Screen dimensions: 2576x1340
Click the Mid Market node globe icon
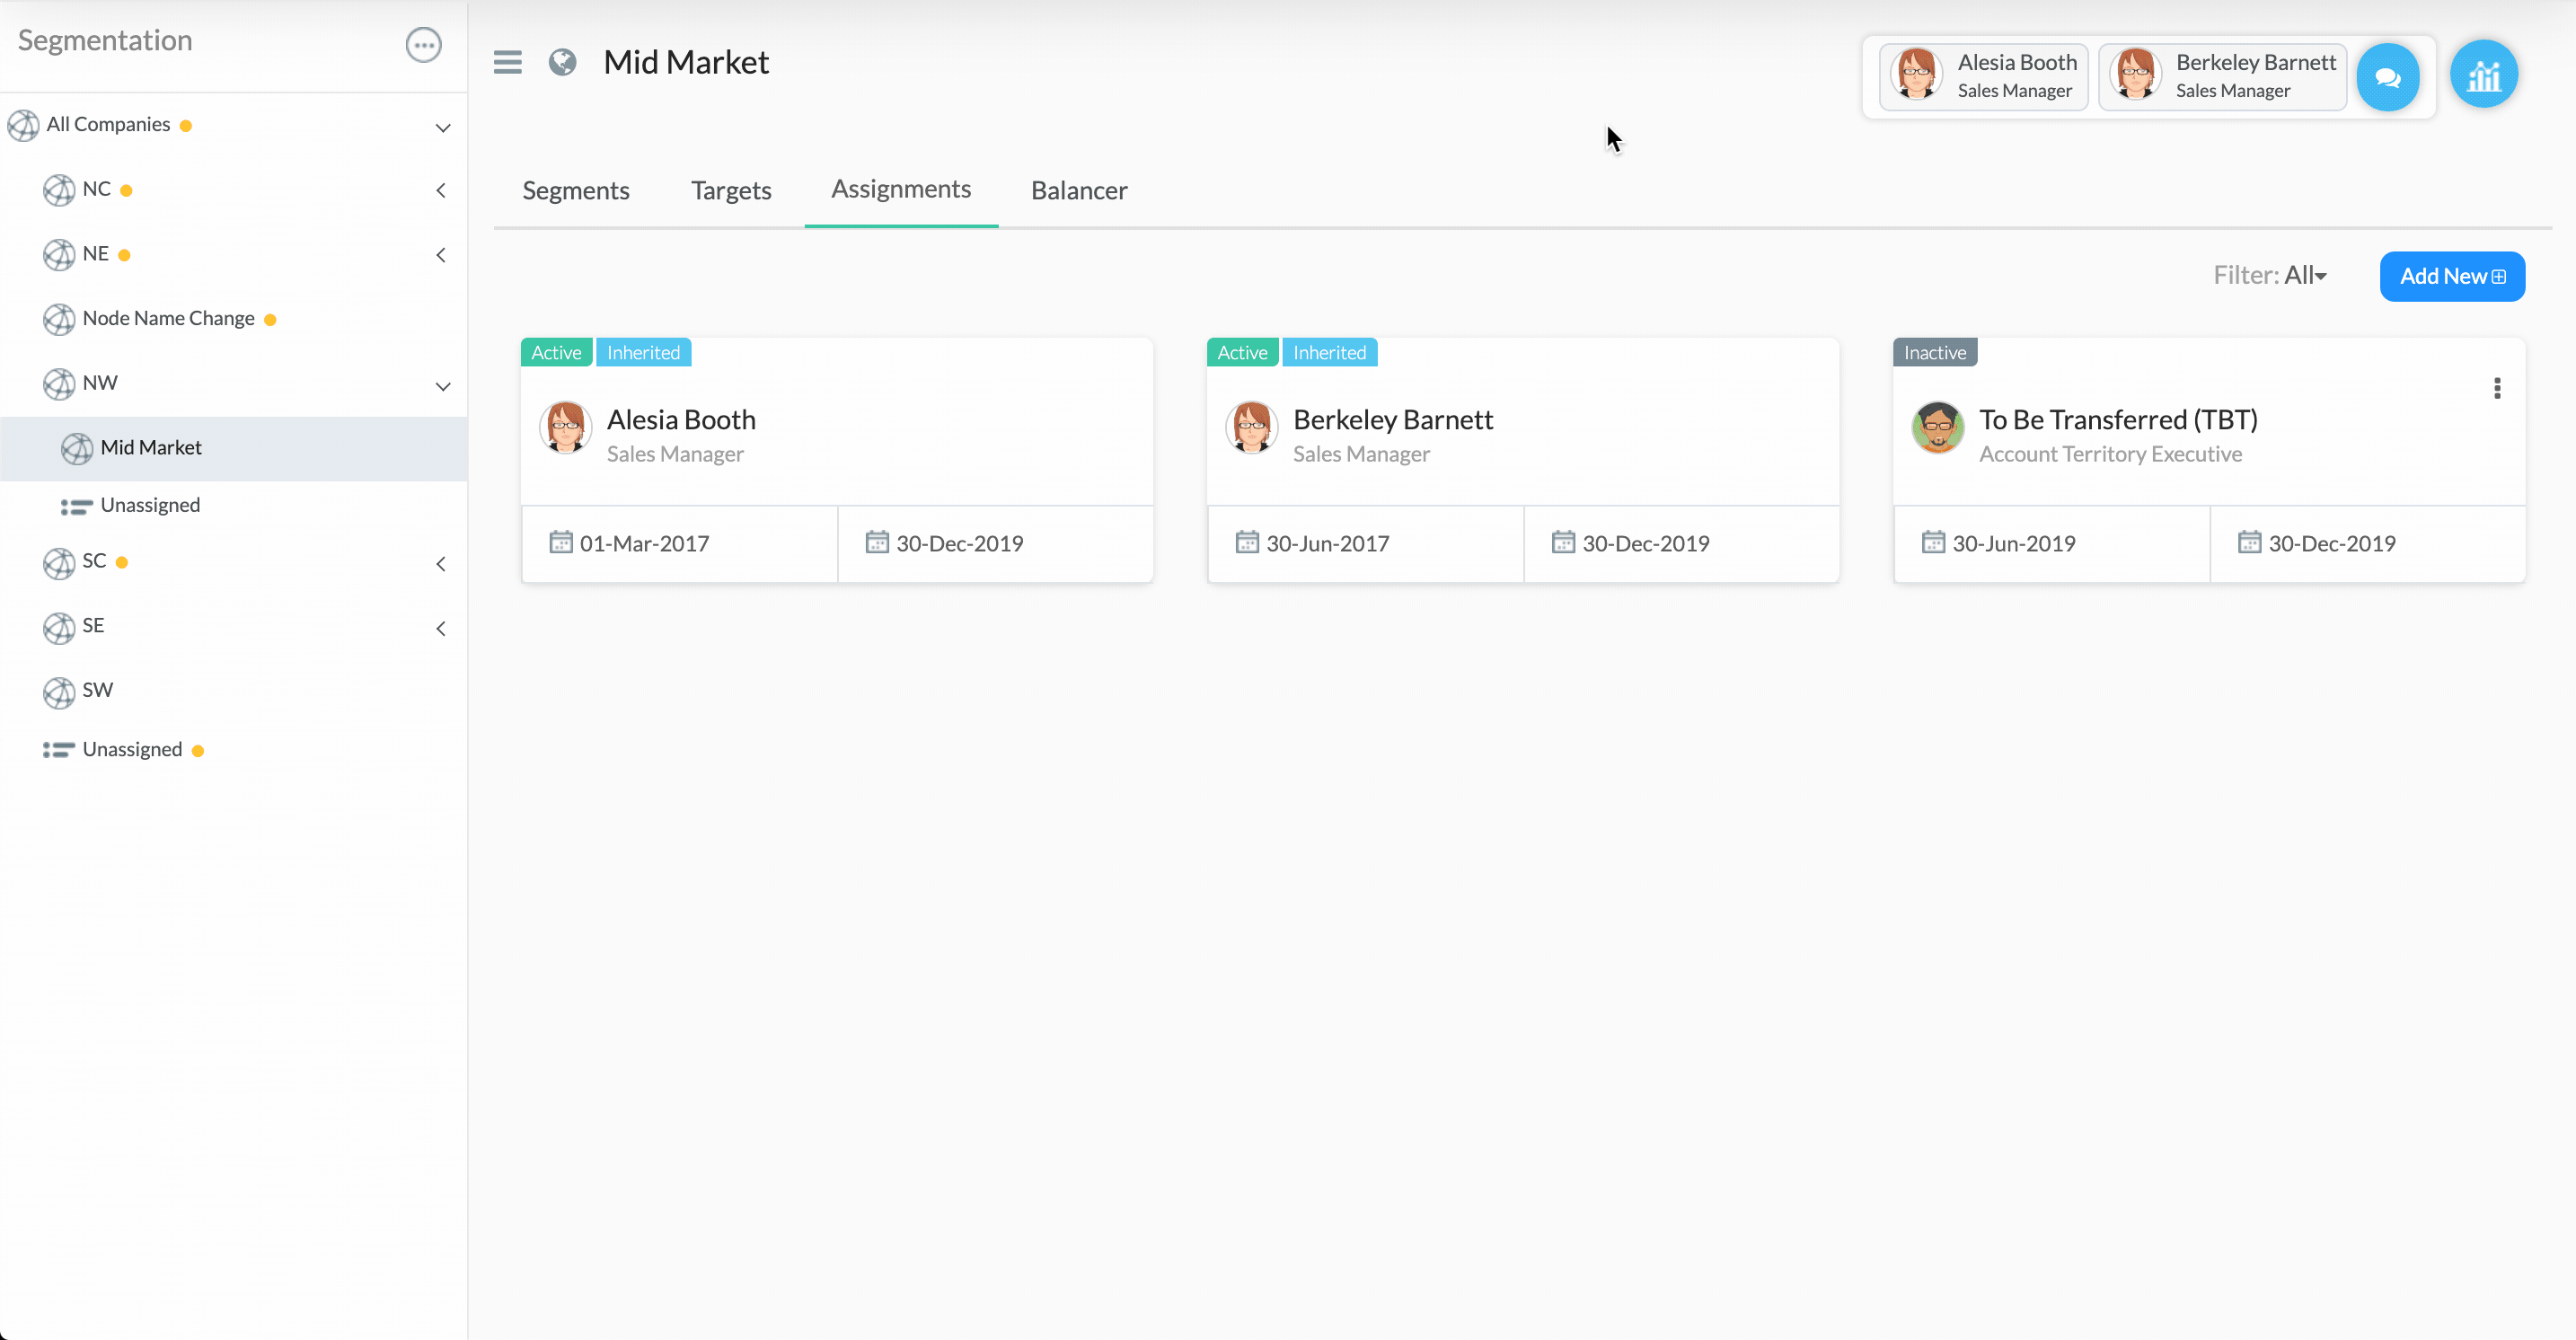tap(77, 449)
